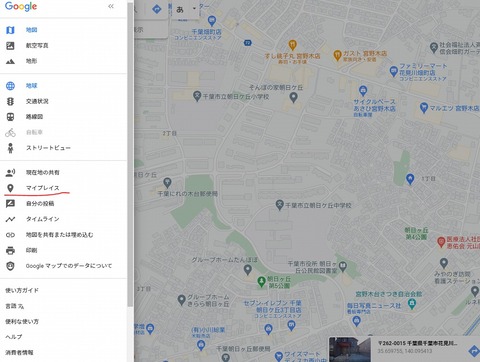Choose the 交通状況 menu label

(x=37, y=101)
